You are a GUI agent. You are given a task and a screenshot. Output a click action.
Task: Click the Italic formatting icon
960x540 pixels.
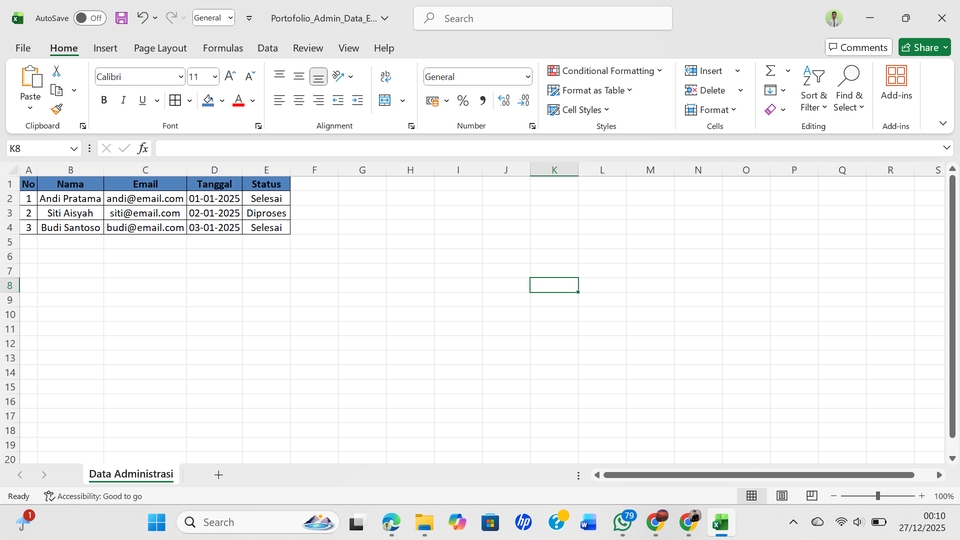tap(123, 100)
